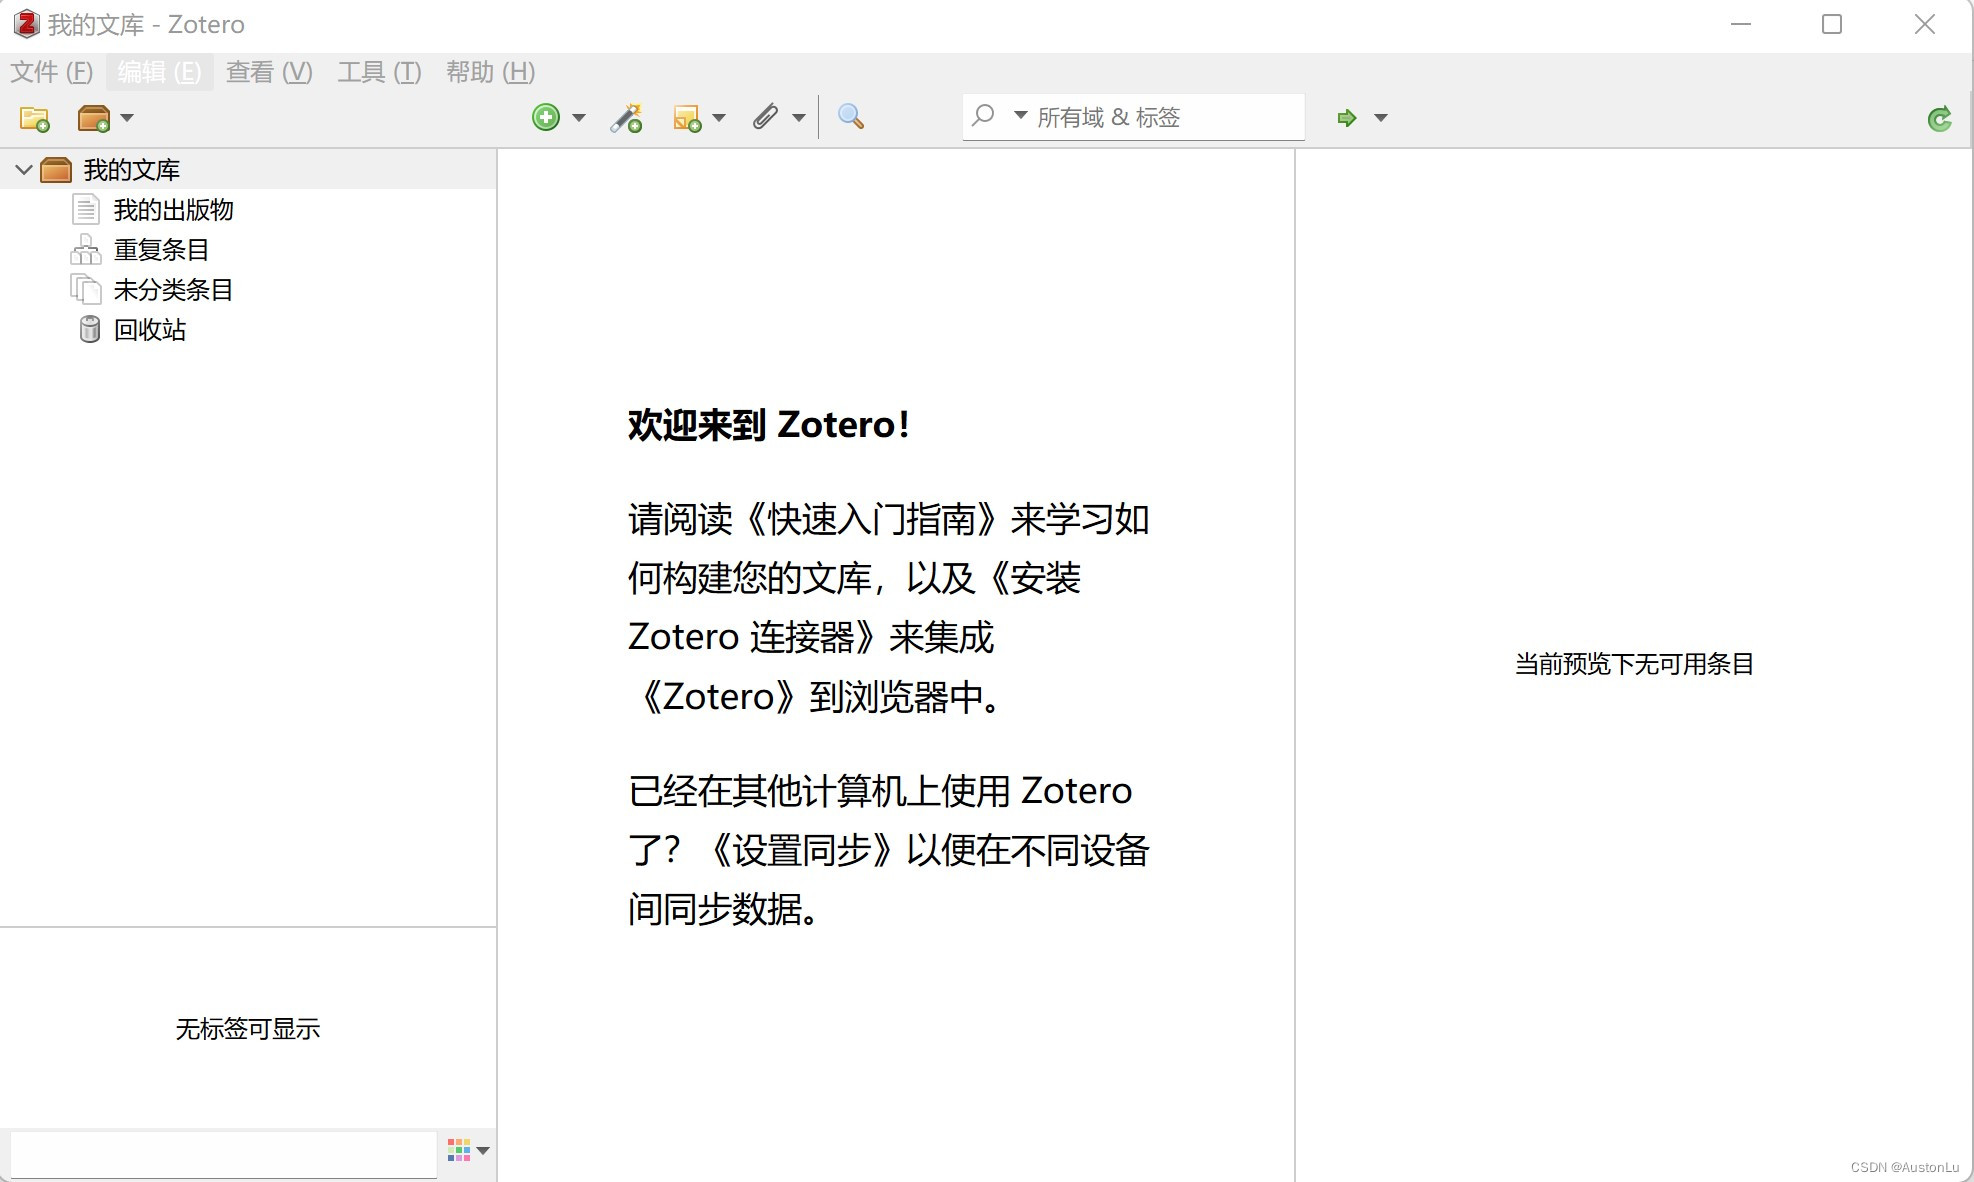1974x1182 pixels.
Task: Open the new item type dropdown arrow
Action: pyautogui.click(x=579, y=118)
